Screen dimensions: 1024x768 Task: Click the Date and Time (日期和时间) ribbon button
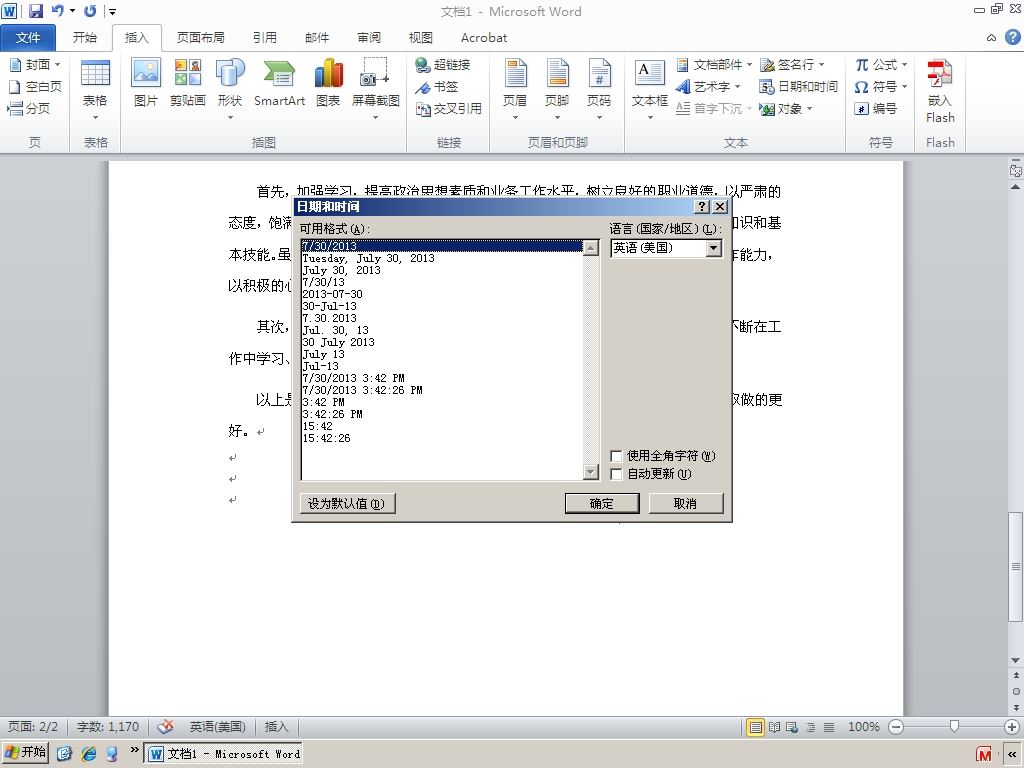(798, 86)
